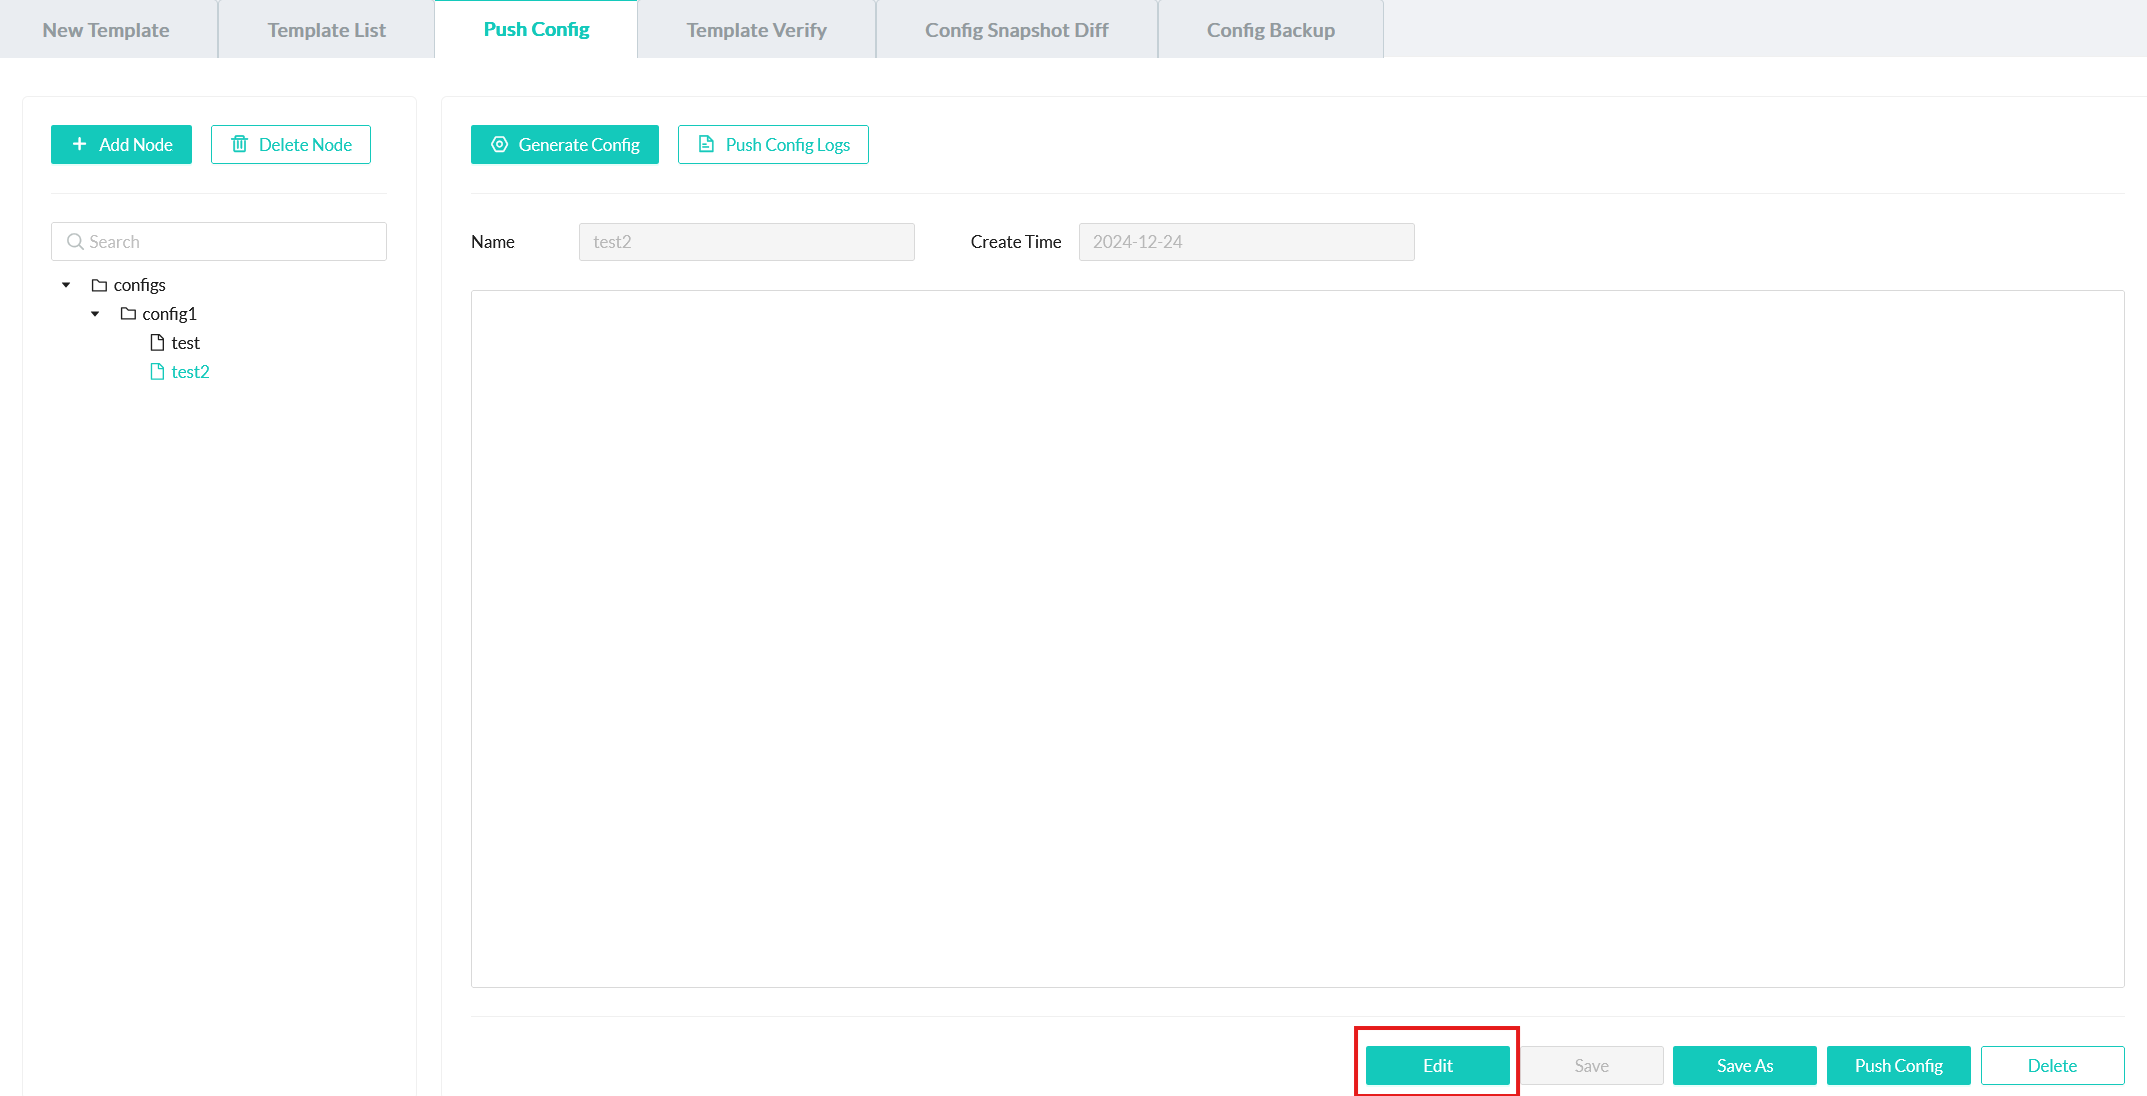Click the gear icon on Generate Config
The width and height of the screenshot is (2147, 1096).
(x=499, y=144)
